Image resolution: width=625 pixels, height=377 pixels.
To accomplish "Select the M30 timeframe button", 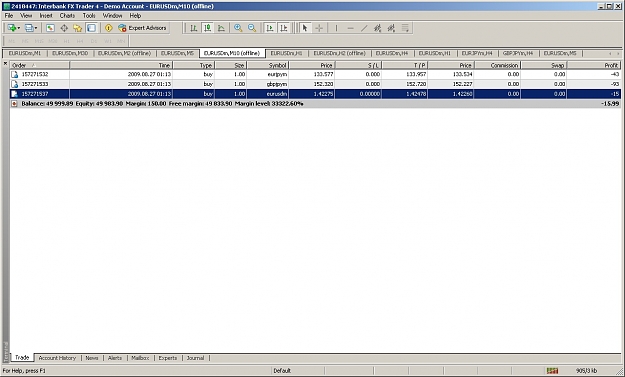I will [53, 41].
